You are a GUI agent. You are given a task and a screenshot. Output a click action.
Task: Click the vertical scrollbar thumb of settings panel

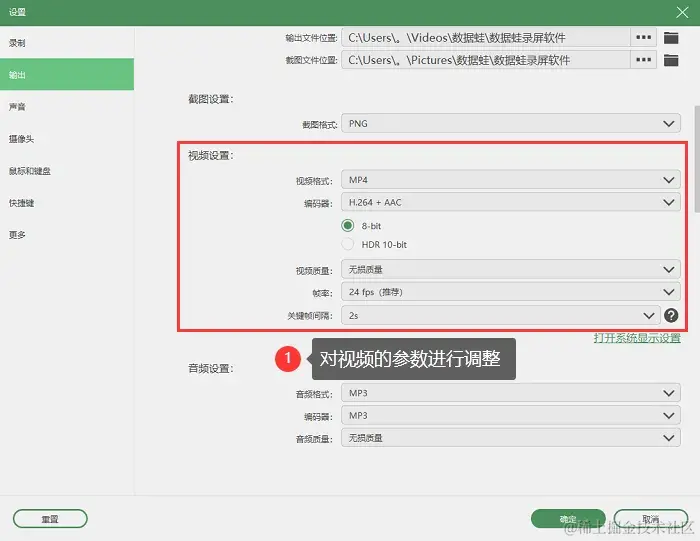point(697,159)
